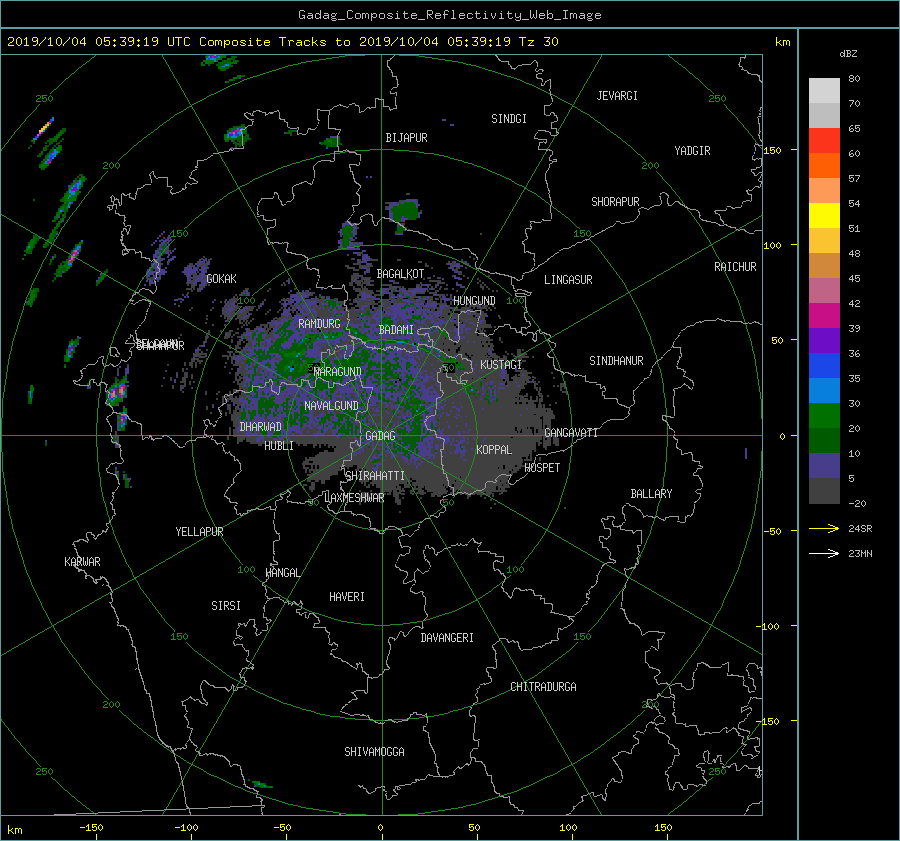Click the GOKAK city label
Viewport: 900px width, 841px height.
click(x=221, y=279)
